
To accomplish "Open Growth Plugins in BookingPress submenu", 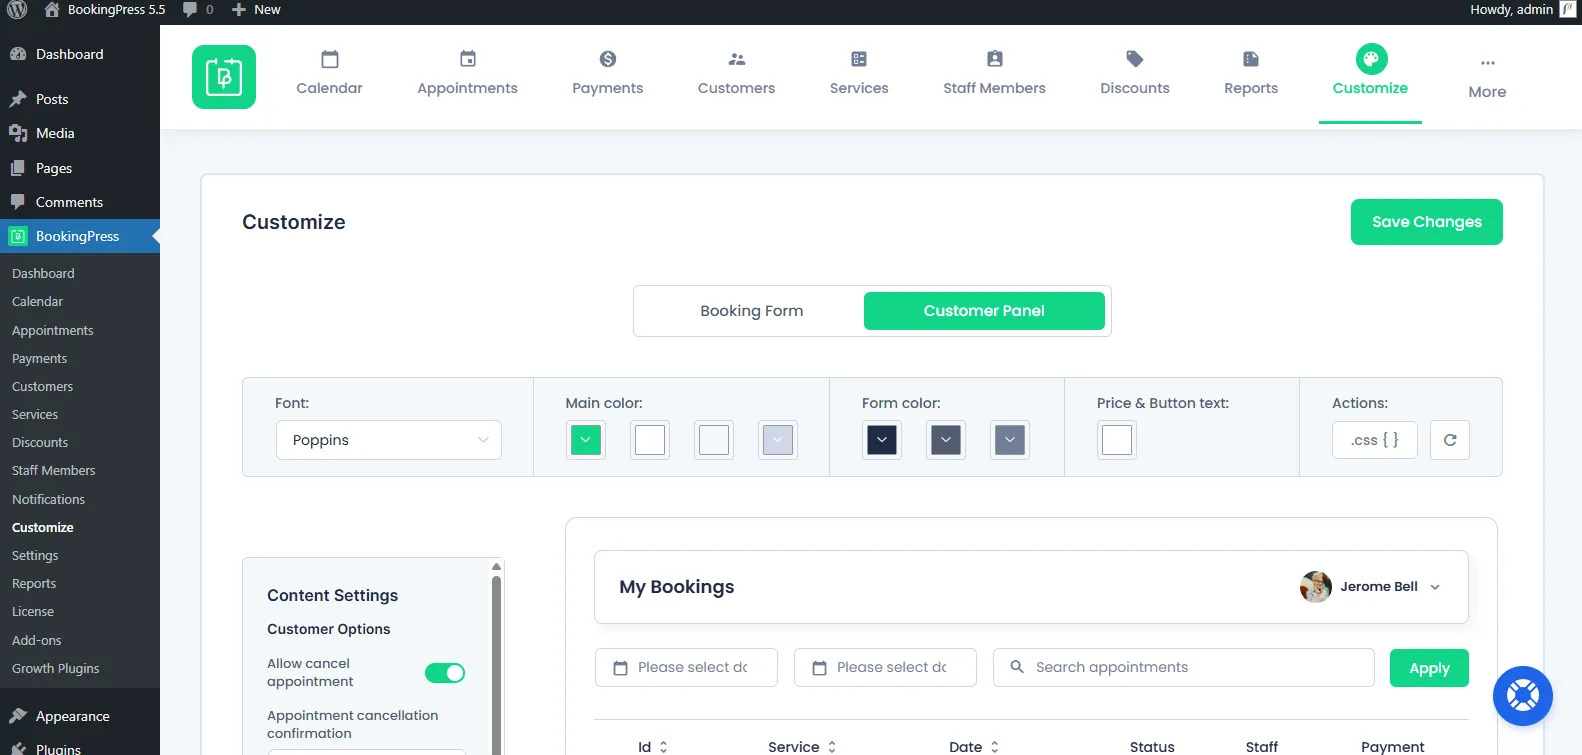I will (x=56, y=668).
